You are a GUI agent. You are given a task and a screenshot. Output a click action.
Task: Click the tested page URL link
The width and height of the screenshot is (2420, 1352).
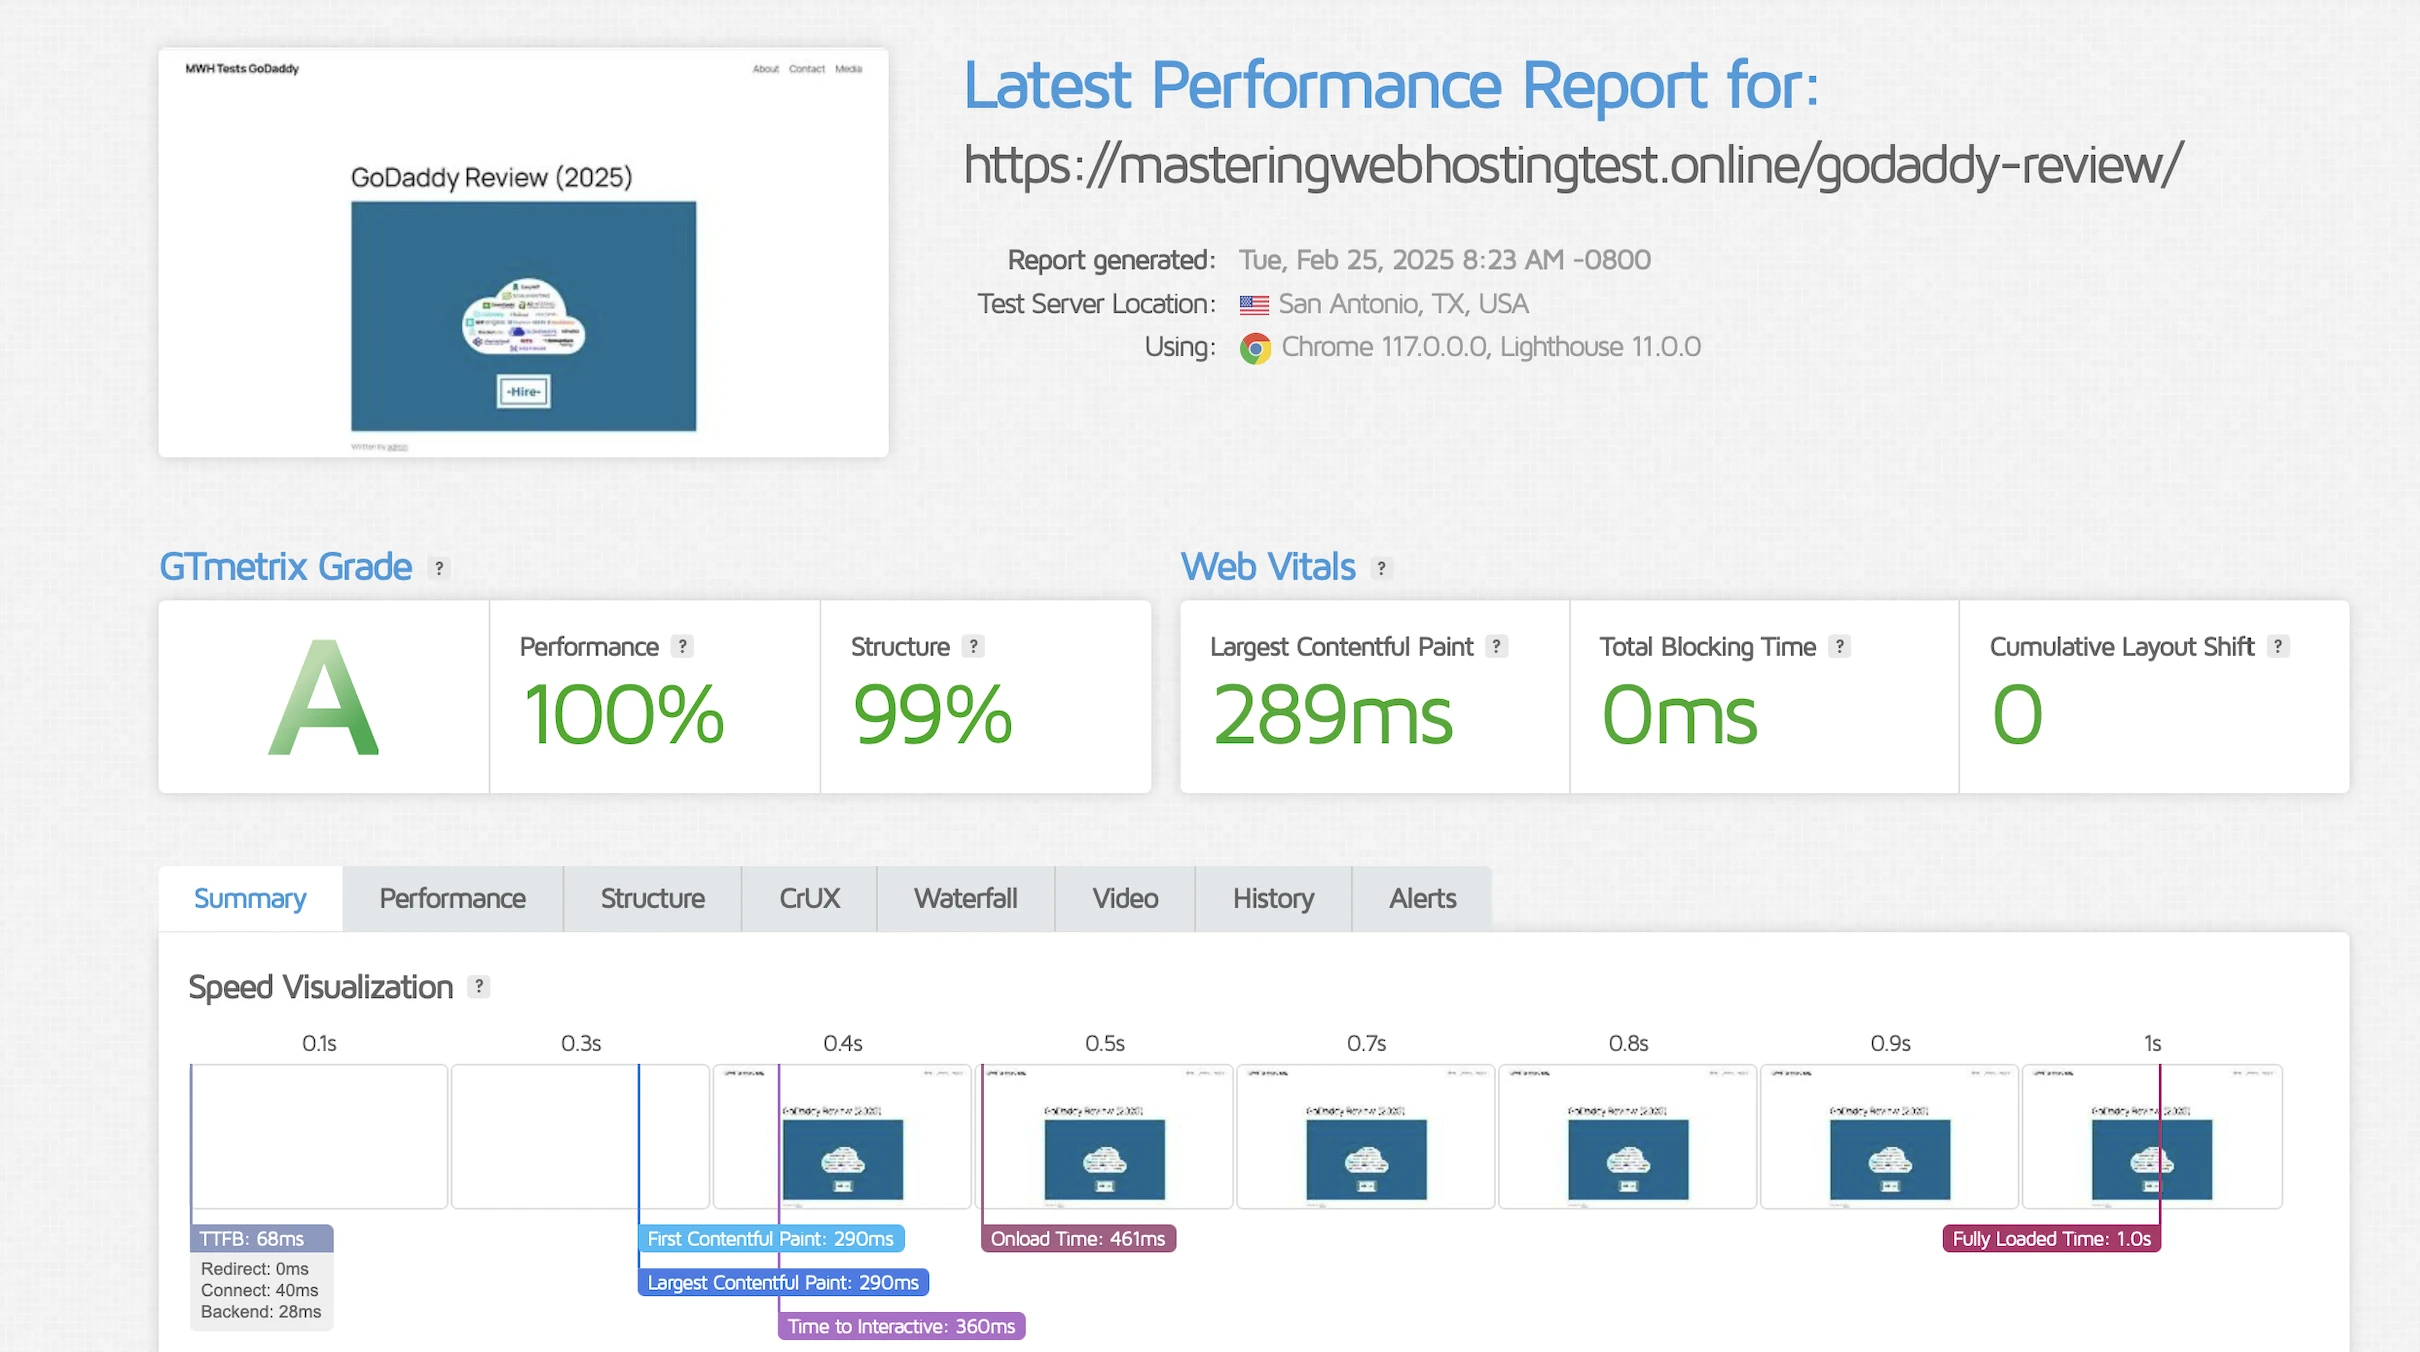1572,164
